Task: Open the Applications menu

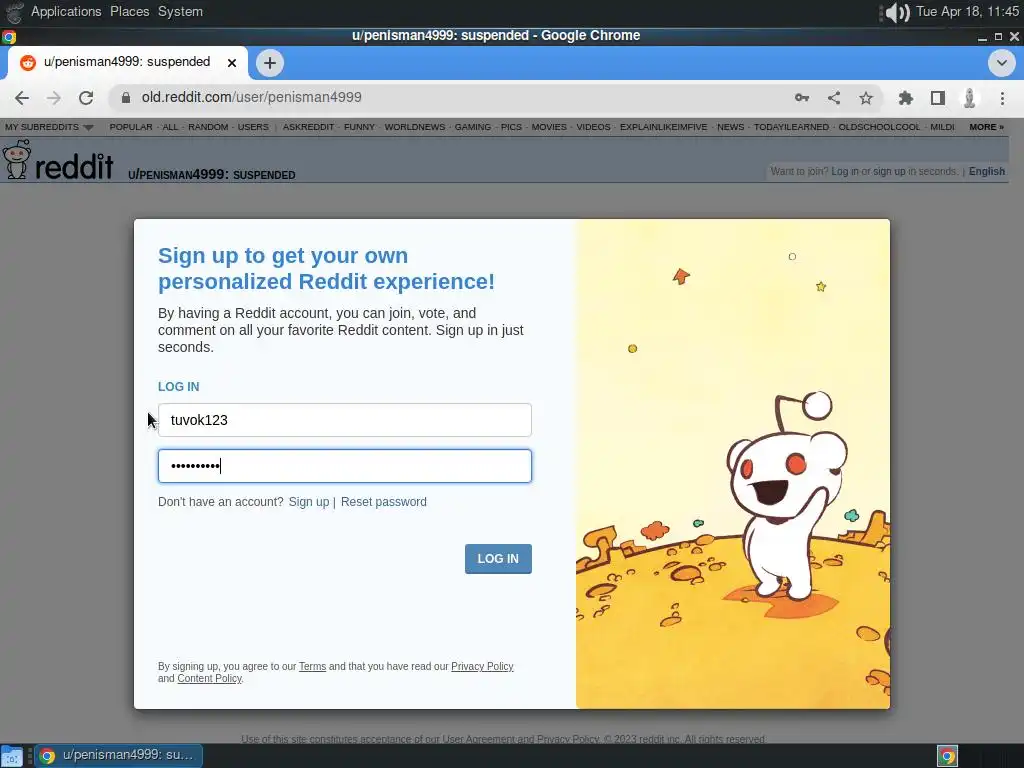Action: coord(66,12)
